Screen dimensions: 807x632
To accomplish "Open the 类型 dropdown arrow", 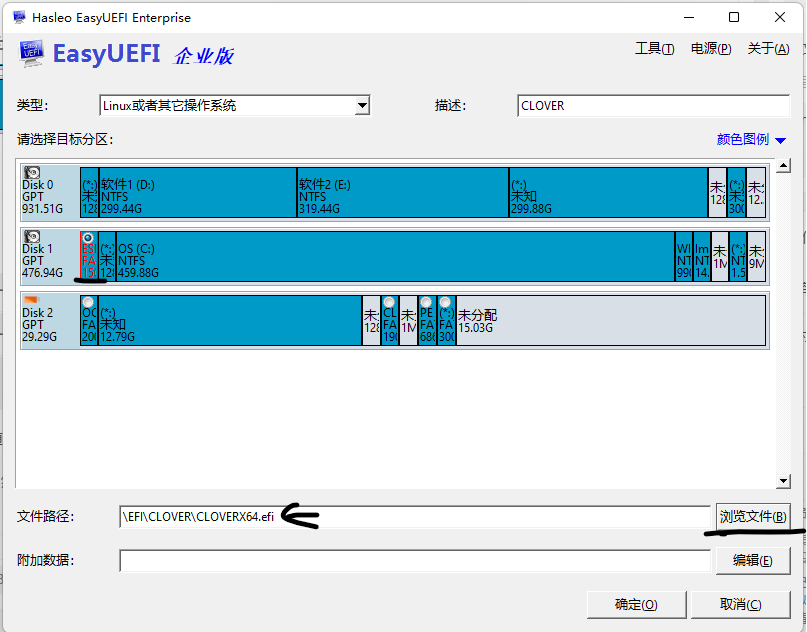I will click(x=362, y=106).
